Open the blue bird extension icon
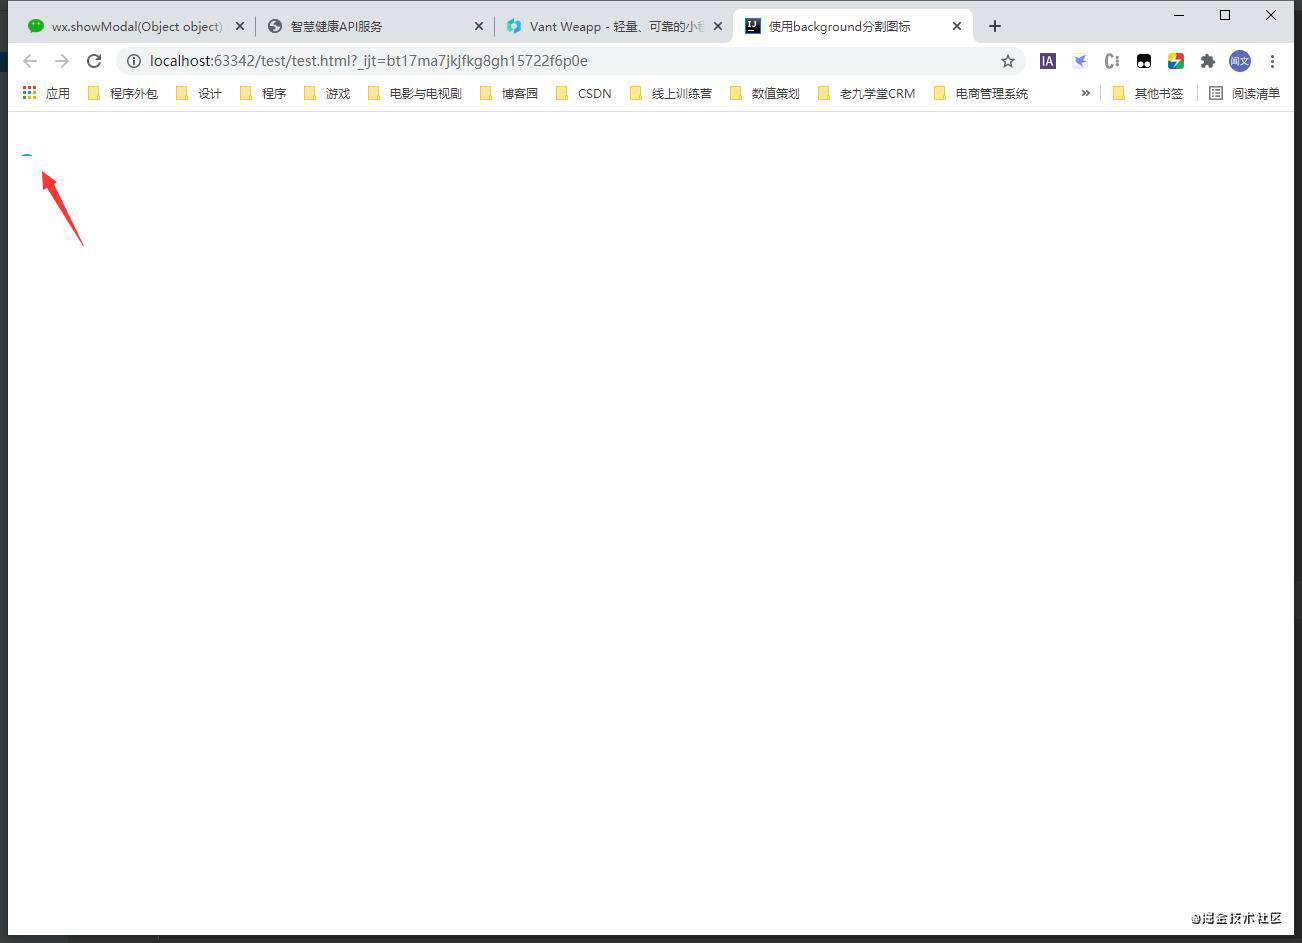Viewport: 1302px width, 943px height. 1080,61
